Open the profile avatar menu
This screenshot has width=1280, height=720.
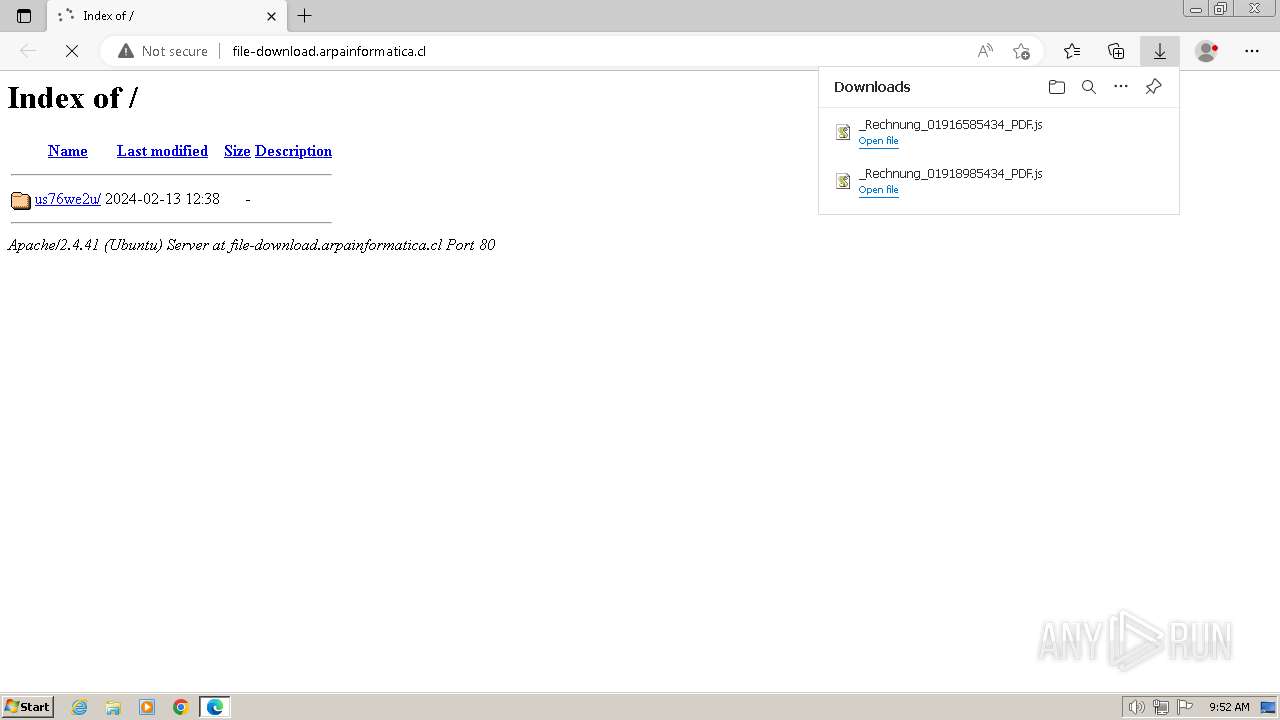tap(1207, 51)
